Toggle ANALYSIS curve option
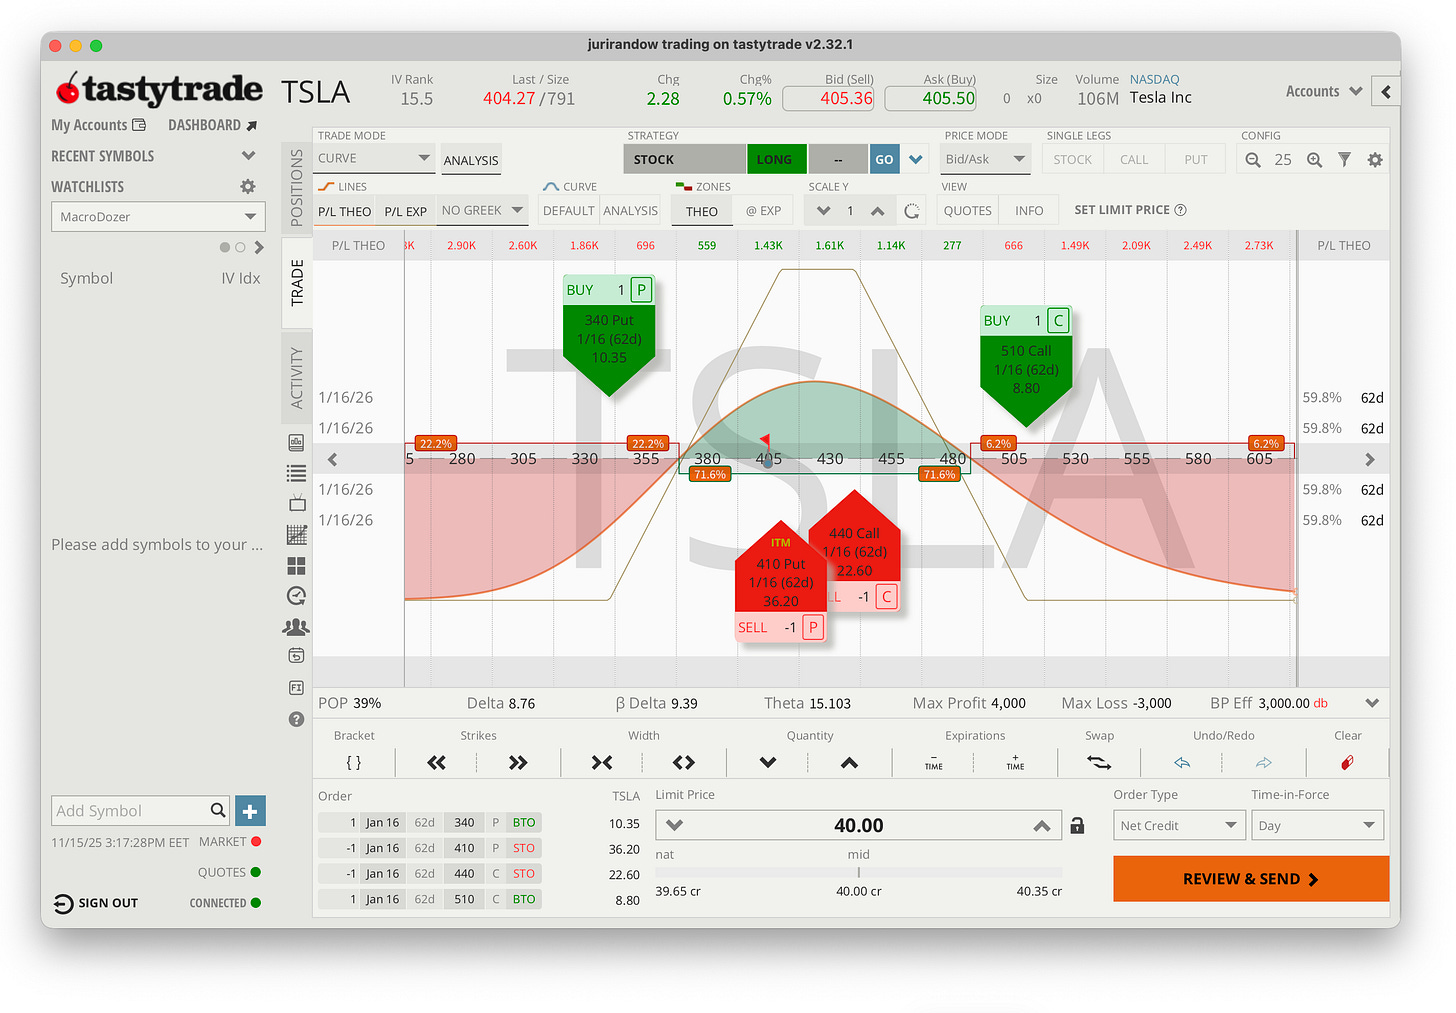Viewport: 1456px width, 1013px height. [x=630, y=210]
